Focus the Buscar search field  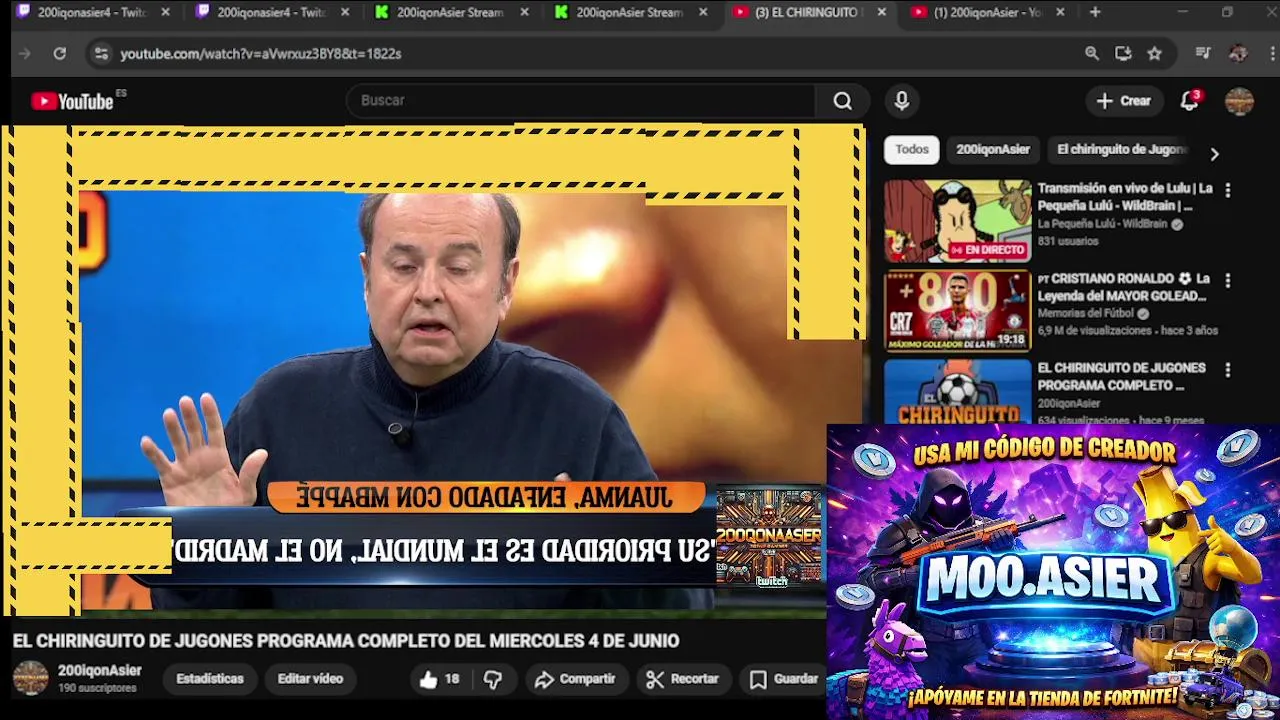pyautogui.click(x=580, y=101)
